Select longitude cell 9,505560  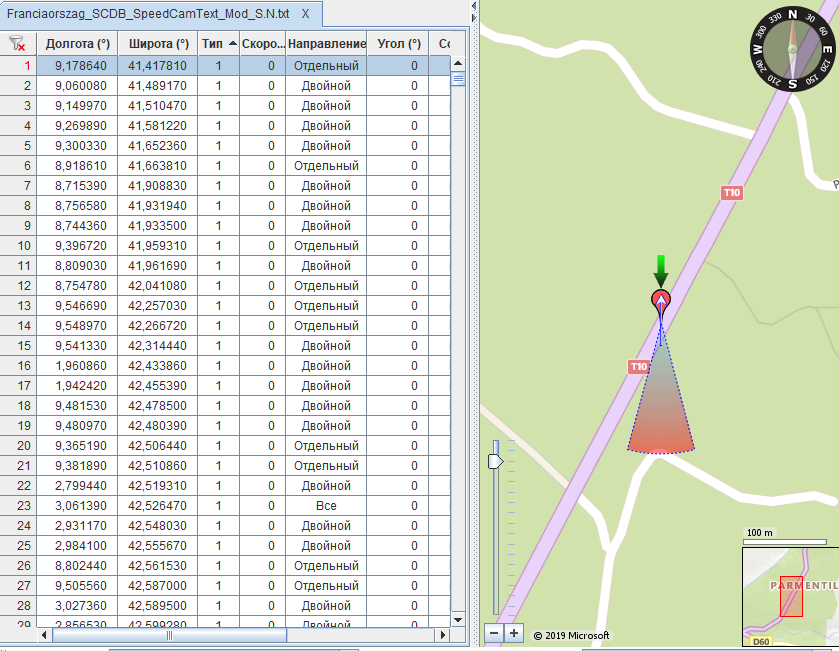coord(77,586)
